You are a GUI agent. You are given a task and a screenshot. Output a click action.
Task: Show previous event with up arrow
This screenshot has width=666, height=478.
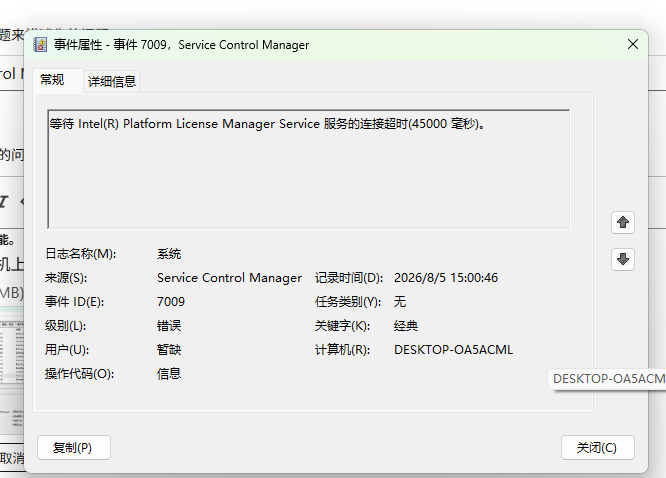click(623, 222)
